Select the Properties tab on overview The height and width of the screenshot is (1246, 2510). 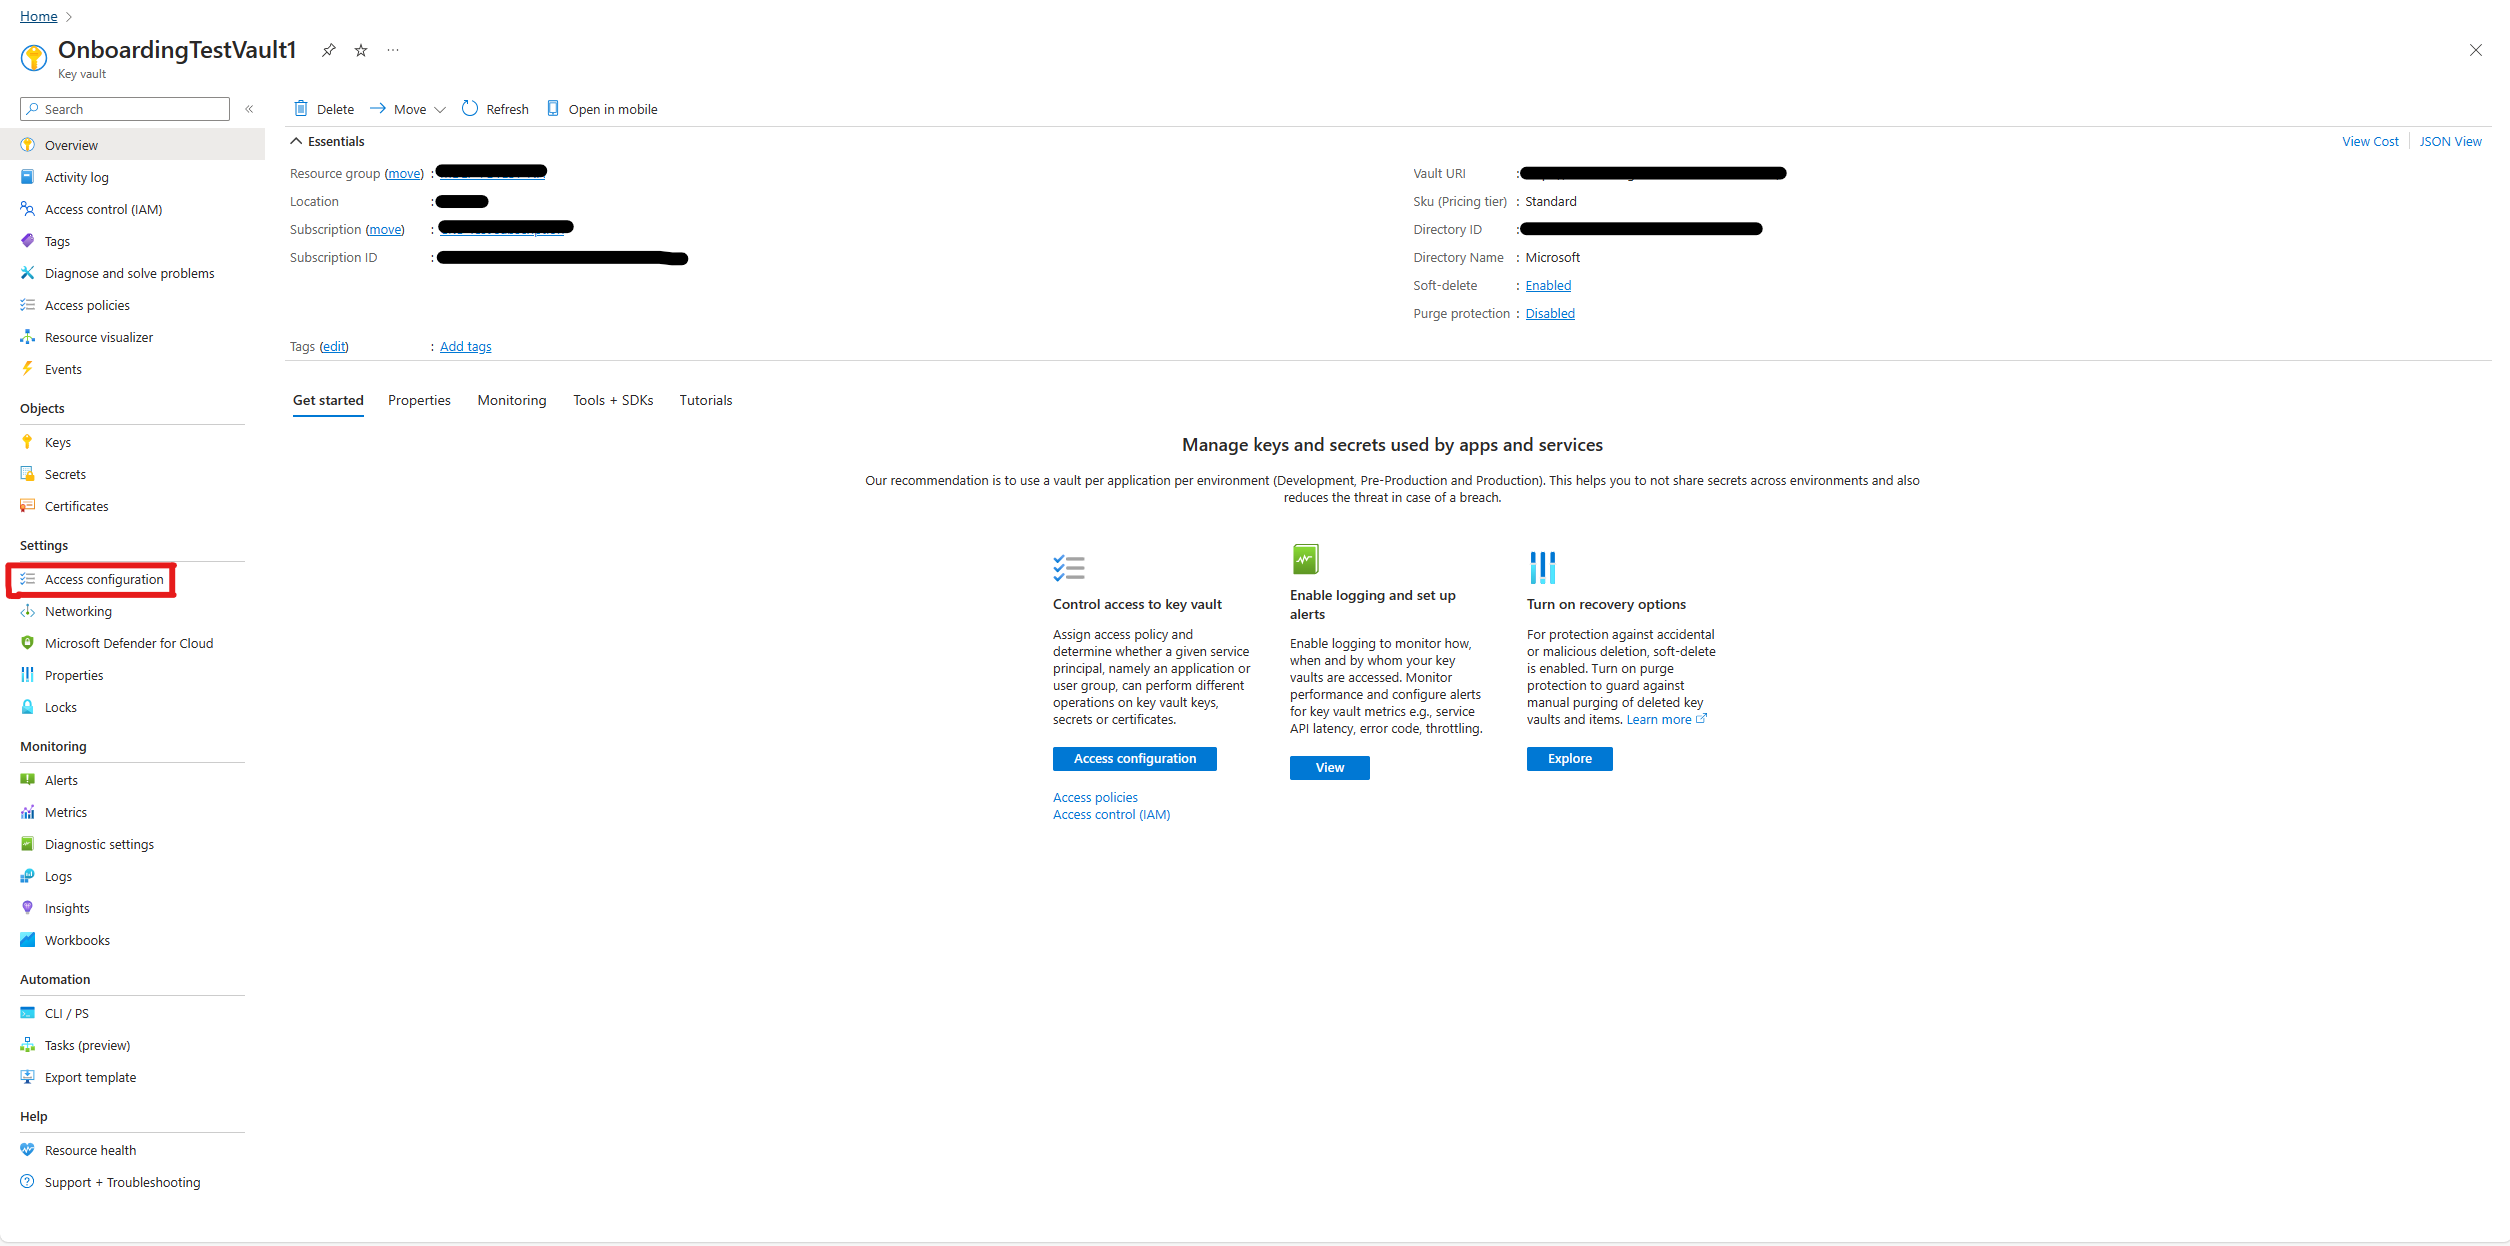pos(416,400)
